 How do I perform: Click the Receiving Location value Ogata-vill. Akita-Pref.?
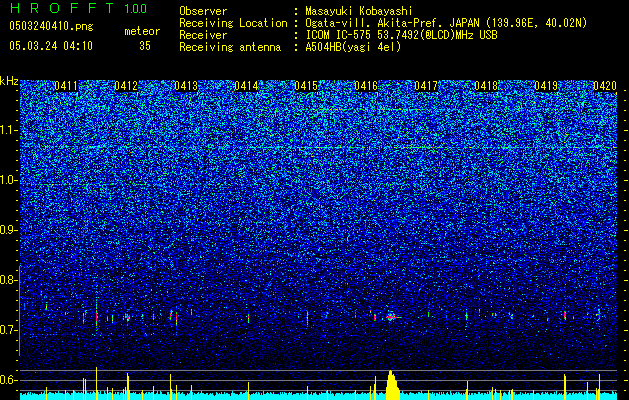point(446,23)
